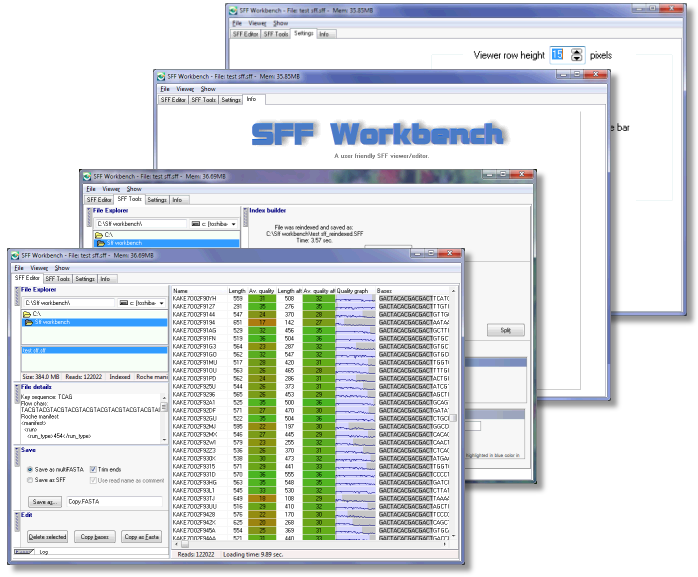Click the drive icon in the SFF Tools window drive selector
The image size is (698, 577).
pos(195,223)
